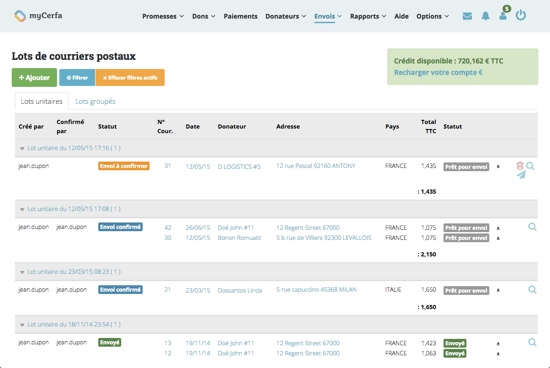
Task: Click the green Ajouter button
Action: coord(34,78)
